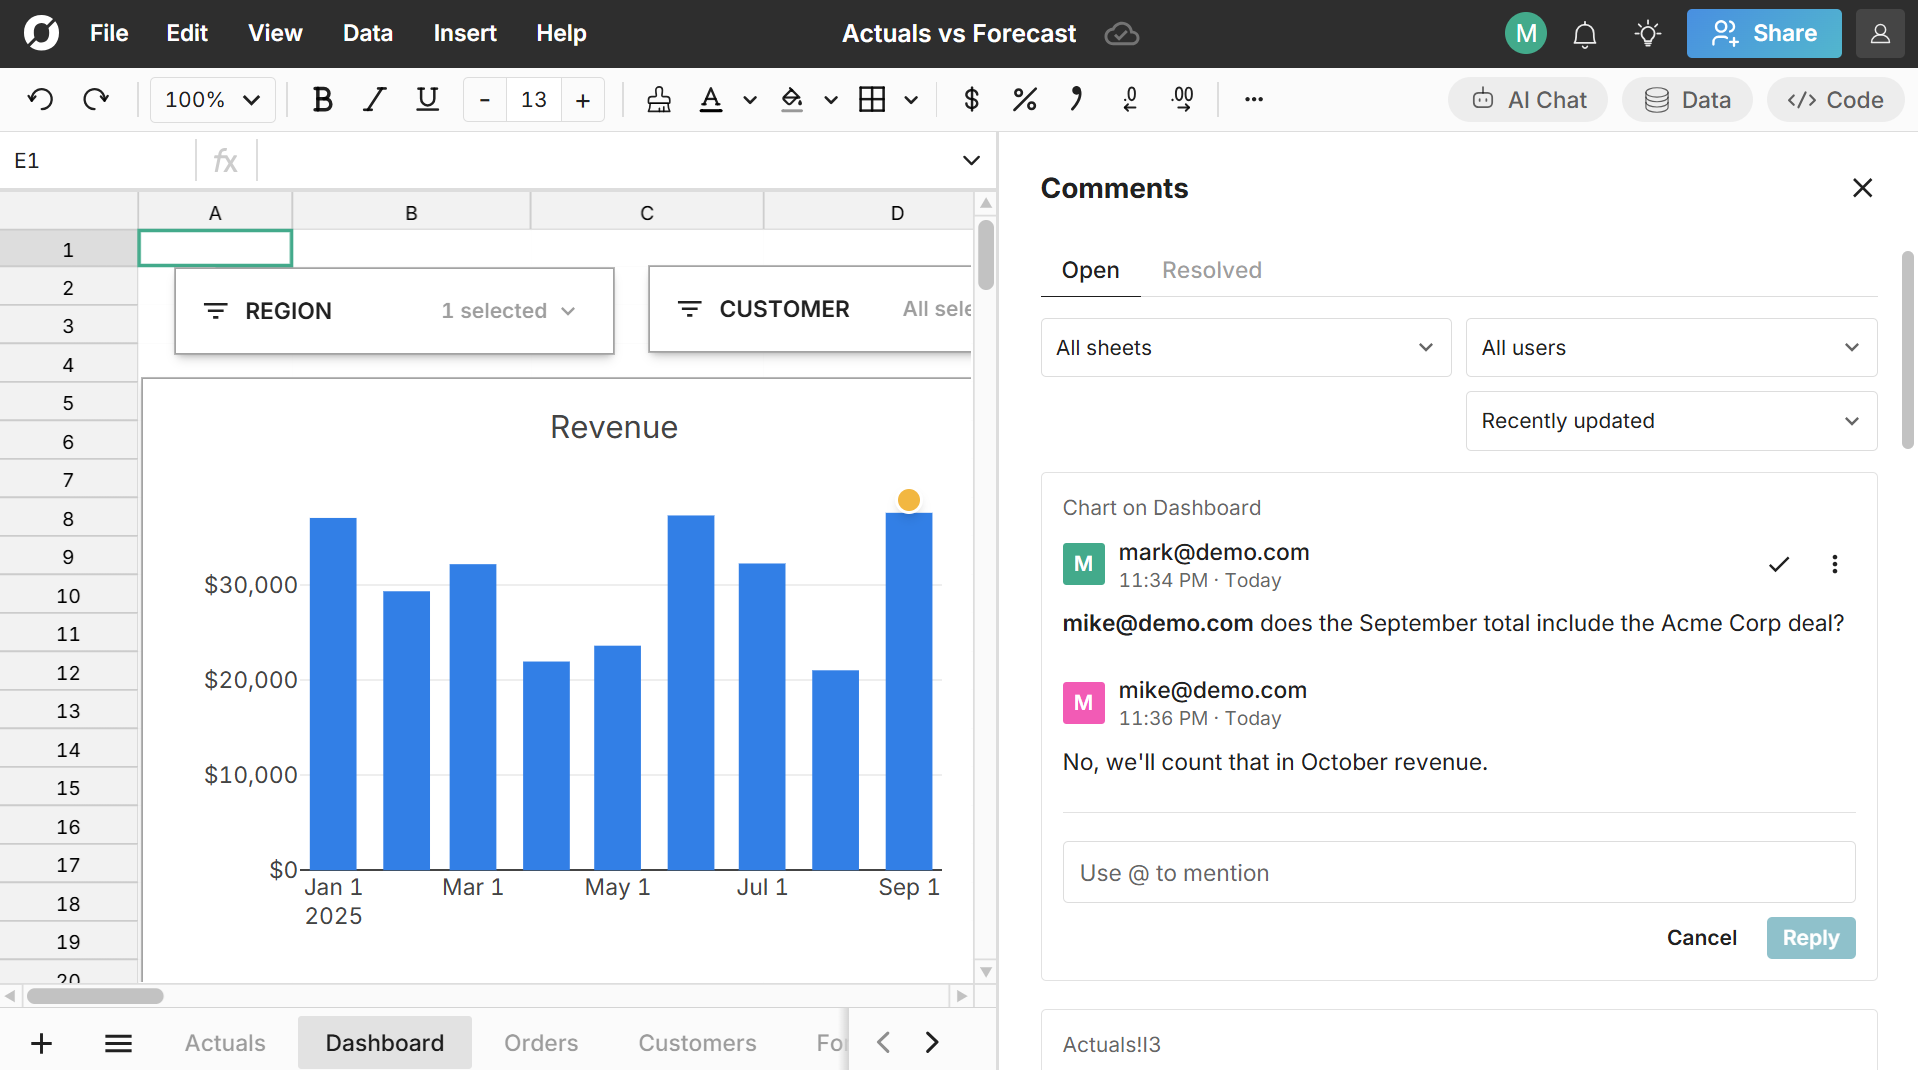
Task: Click the percent format icon
Action: 1024,100
